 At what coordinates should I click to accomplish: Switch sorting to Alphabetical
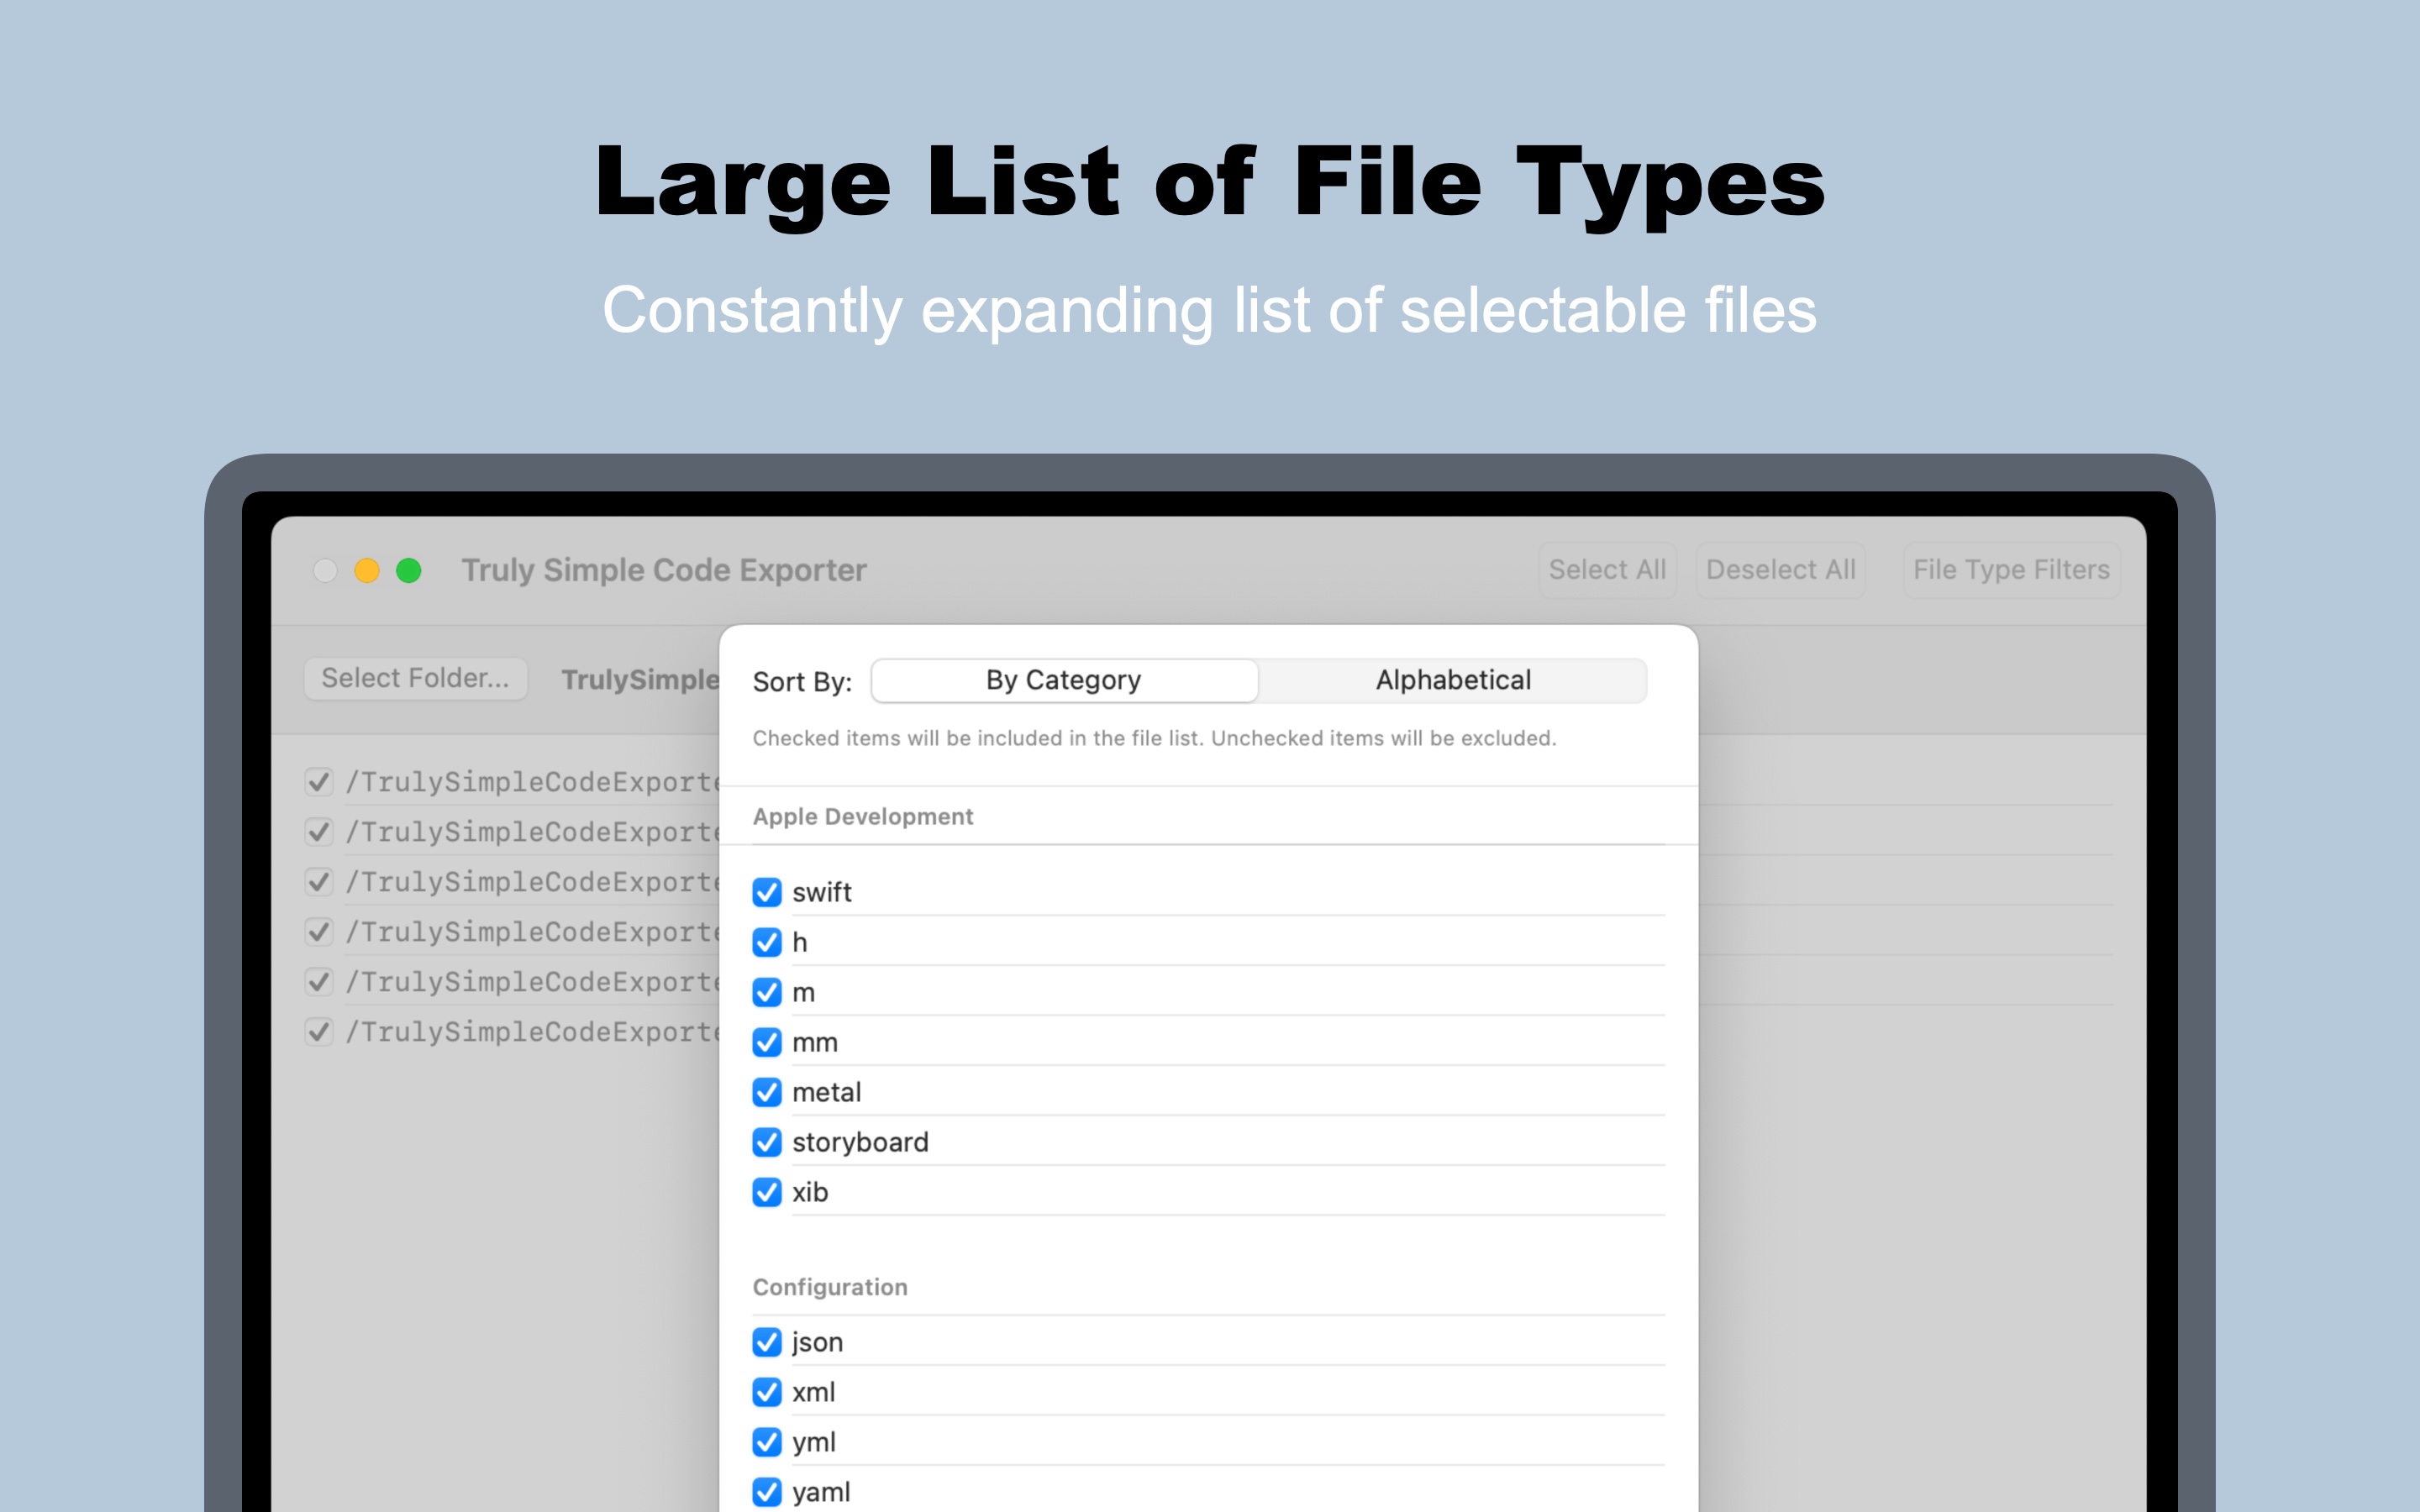(x=1452, y=680)
